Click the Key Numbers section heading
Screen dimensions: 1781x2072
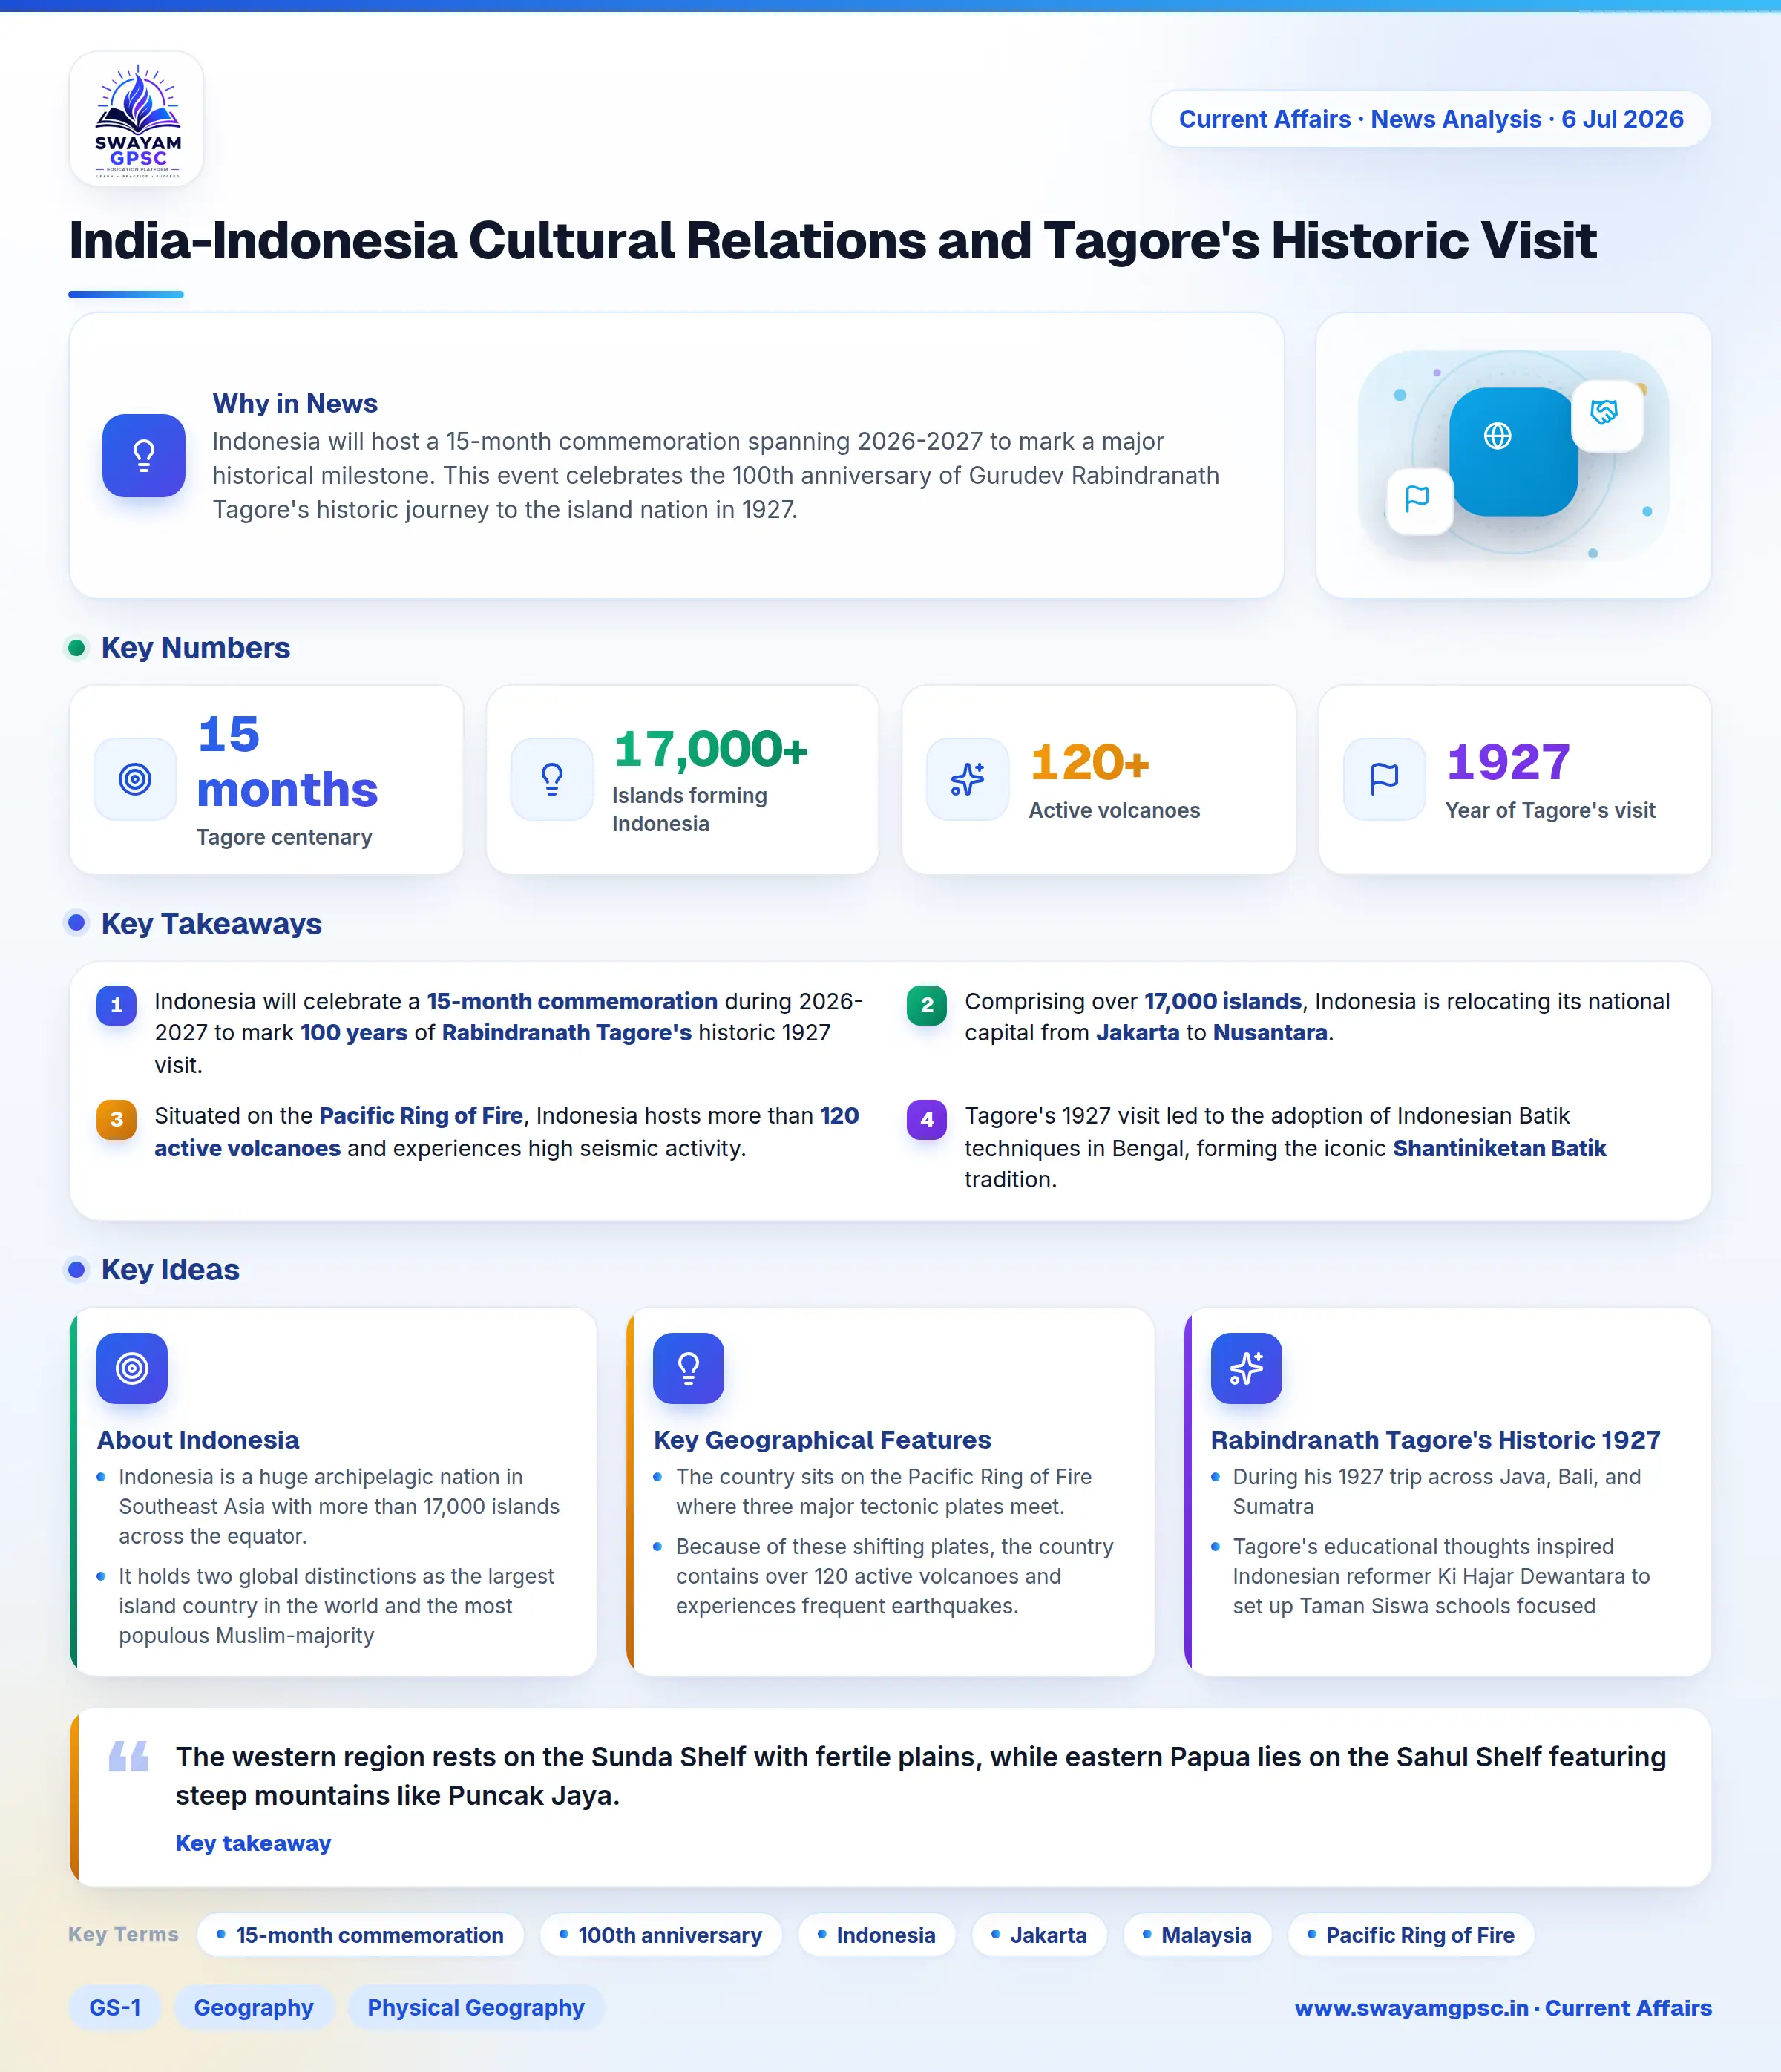coord(196,648)
